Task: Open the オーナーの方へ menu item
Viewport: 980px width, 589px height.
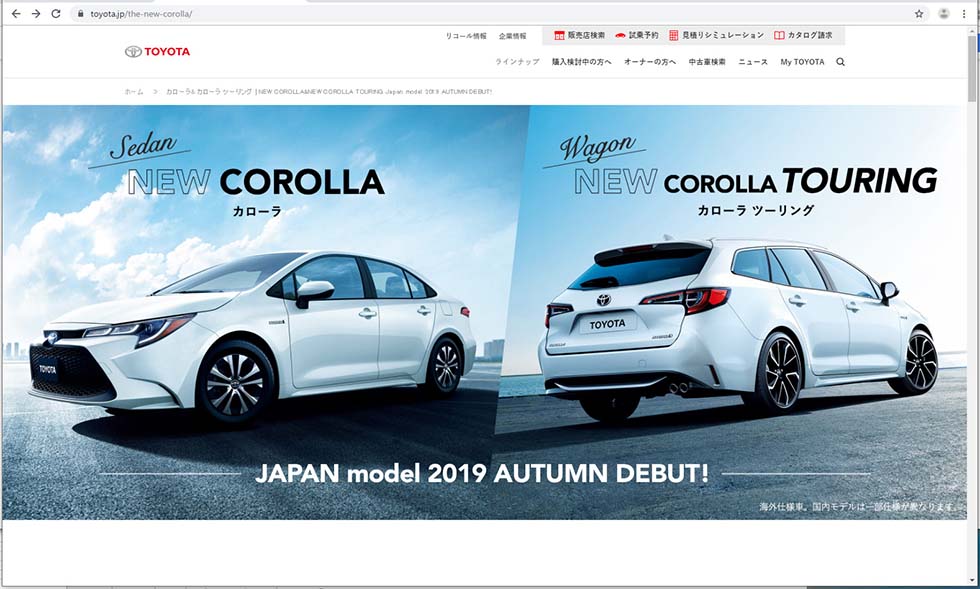Action: (650, 62)
